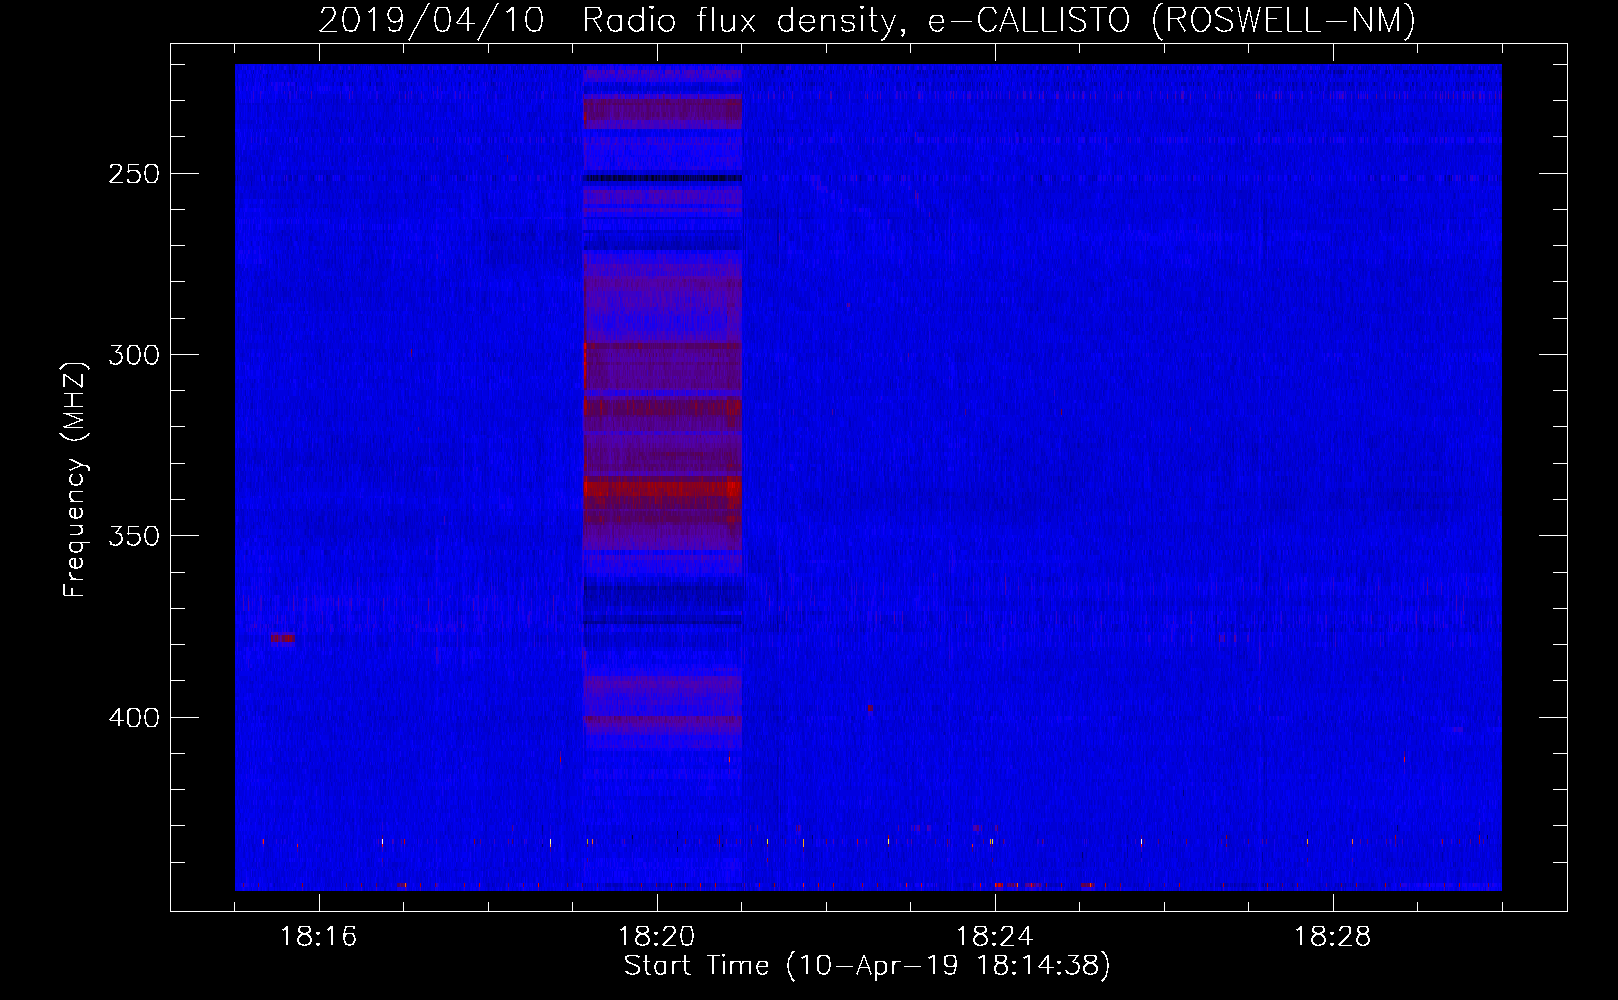Select the 400 frequency axis label

[134, 718]
